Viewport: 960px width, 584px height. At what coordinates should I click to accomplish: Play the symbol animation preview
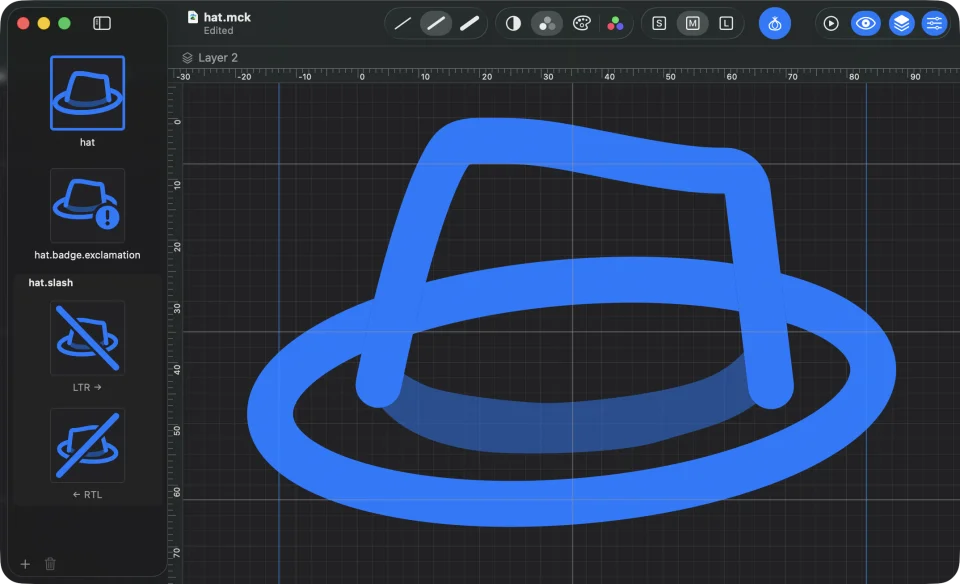[x=831, y=24]
